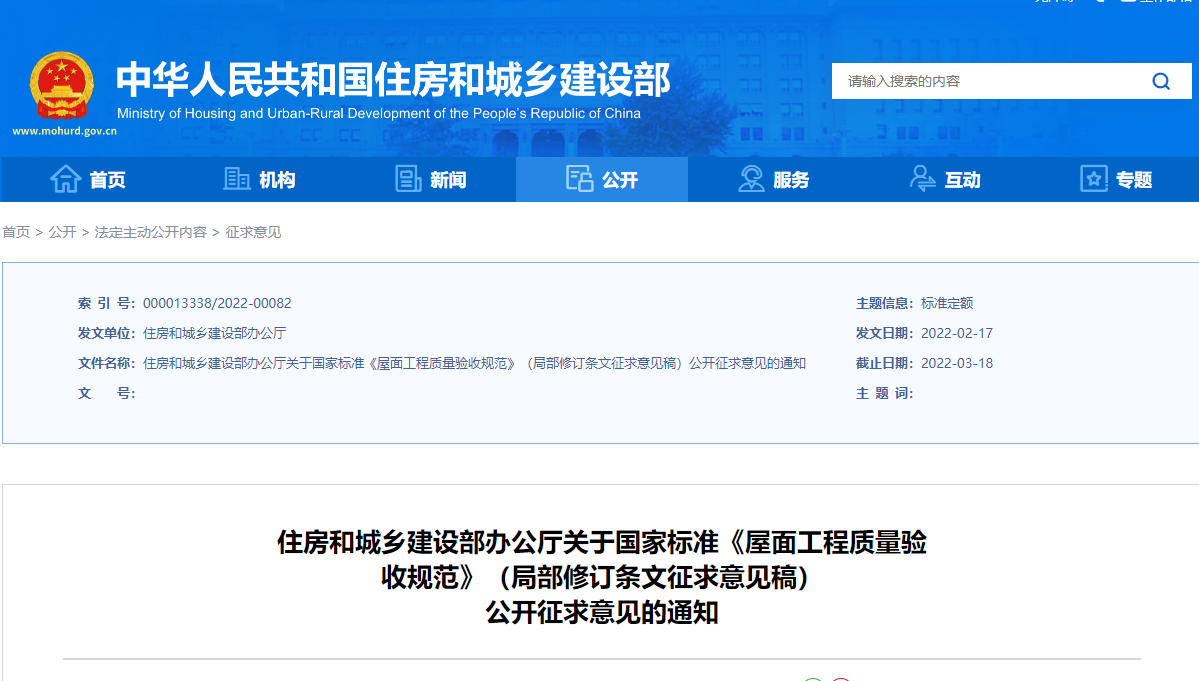Click the national emblem logo
This screenshot has height=681, width=1199.
pos(62,85)
